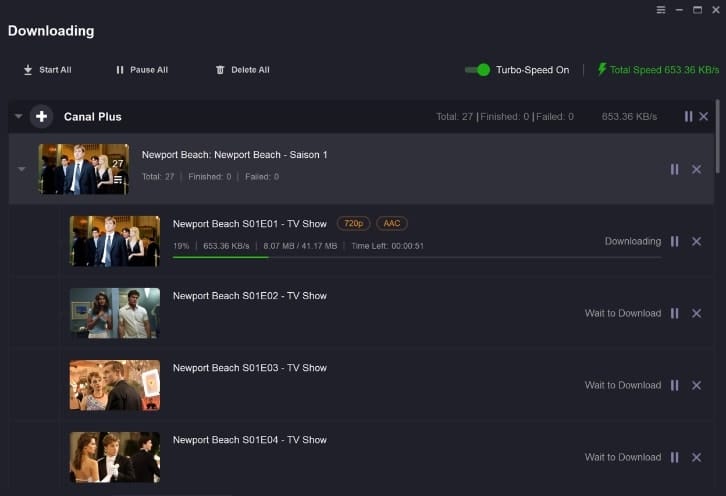The width and height of the screenshot is (726, 496).
Task: Click Delete All downloads
Action: 243,70
